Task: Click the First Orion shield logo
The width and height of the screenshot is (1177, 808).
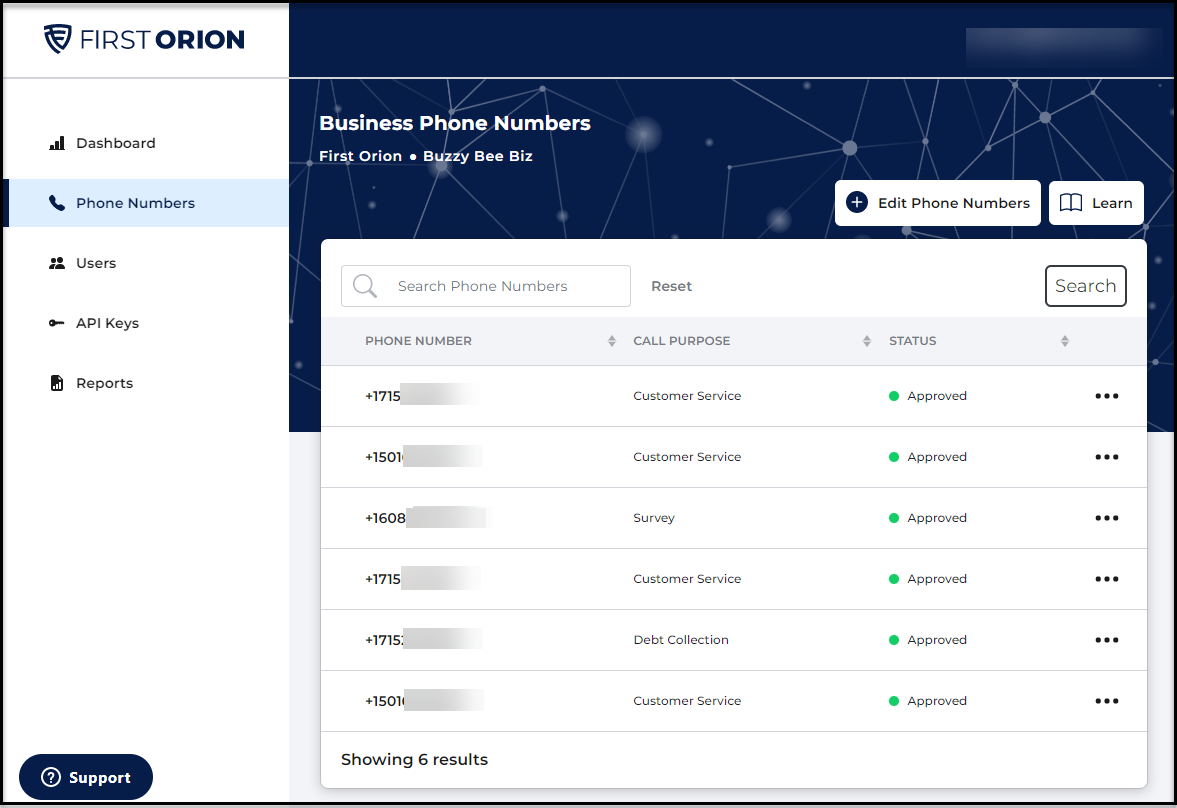Action: [58, 39]
